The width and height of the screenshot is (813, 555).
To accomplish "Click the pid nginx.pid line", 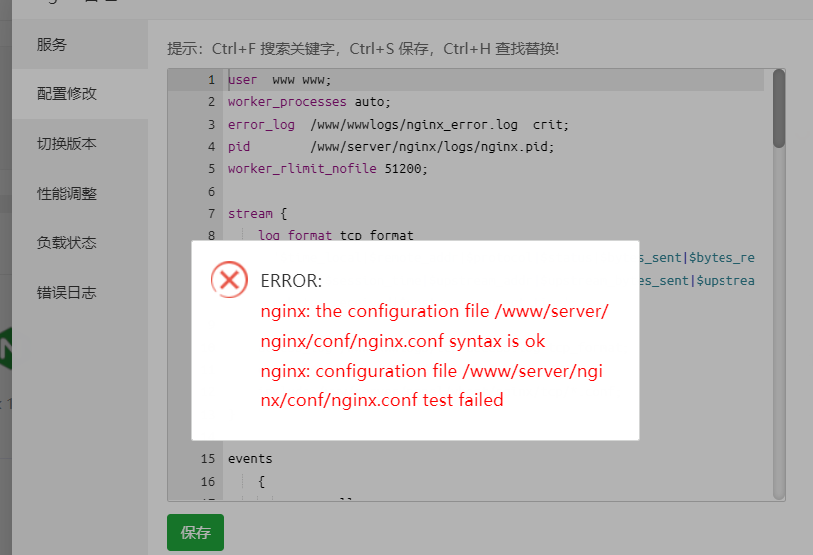I will (391, 147).
